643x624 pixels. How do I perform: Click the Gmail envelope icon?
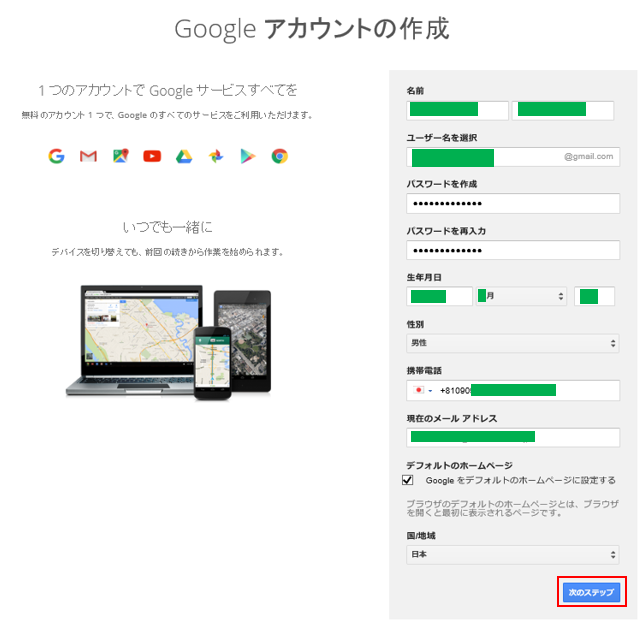(x=88, y=156)
